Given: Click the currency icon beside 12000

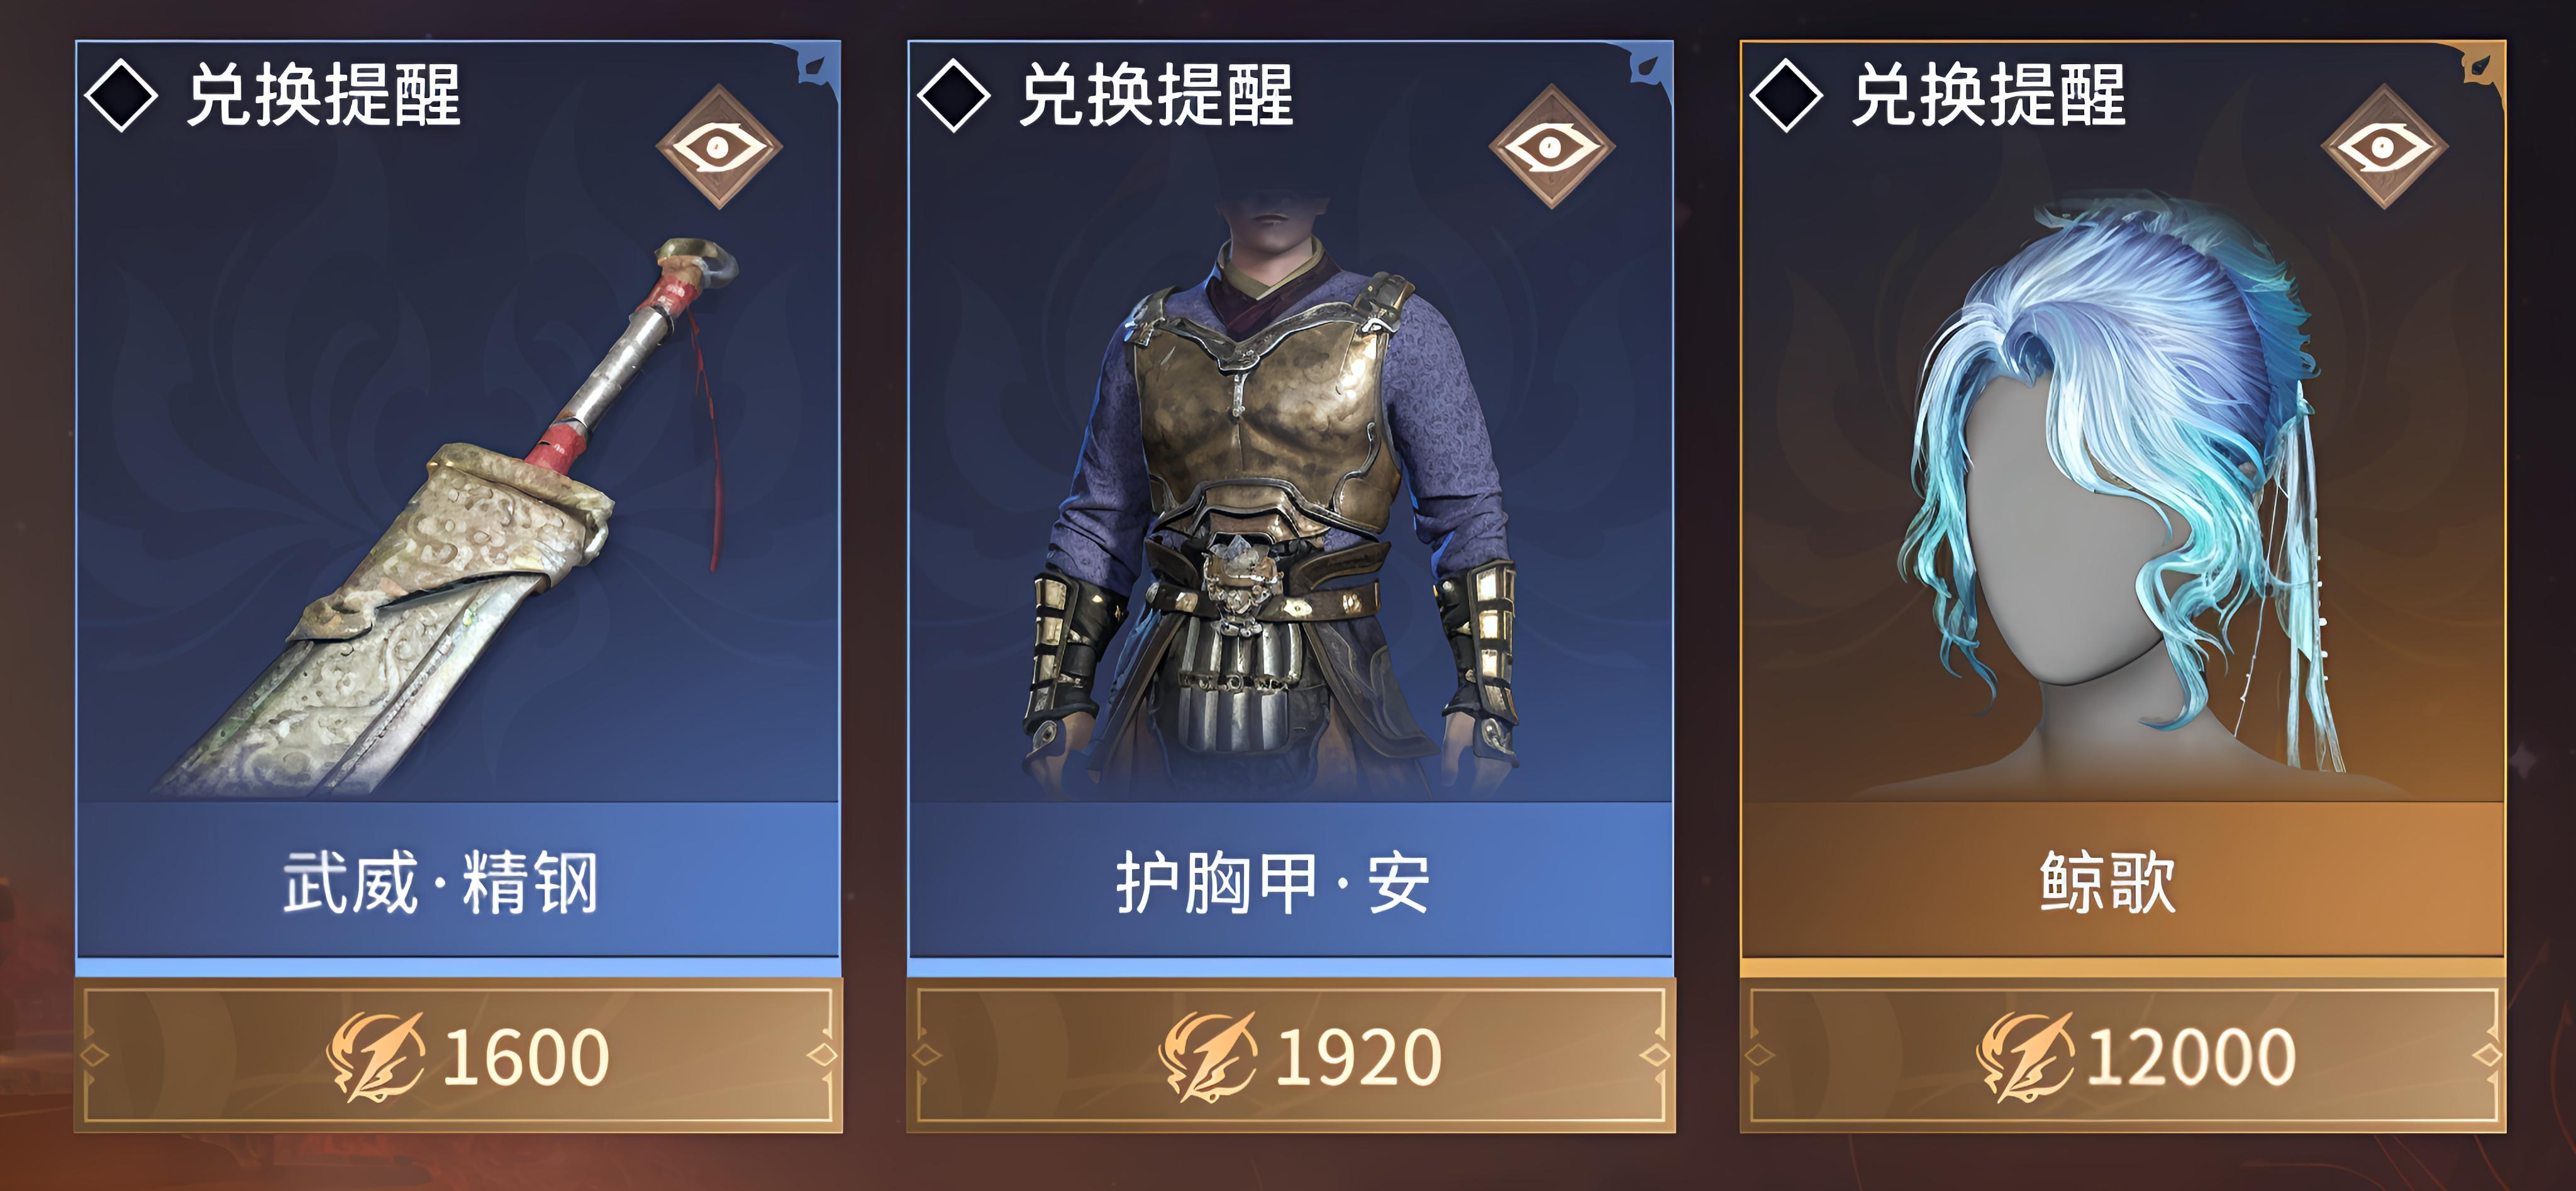Looking at the screenshot, I should point(2025,1057).
